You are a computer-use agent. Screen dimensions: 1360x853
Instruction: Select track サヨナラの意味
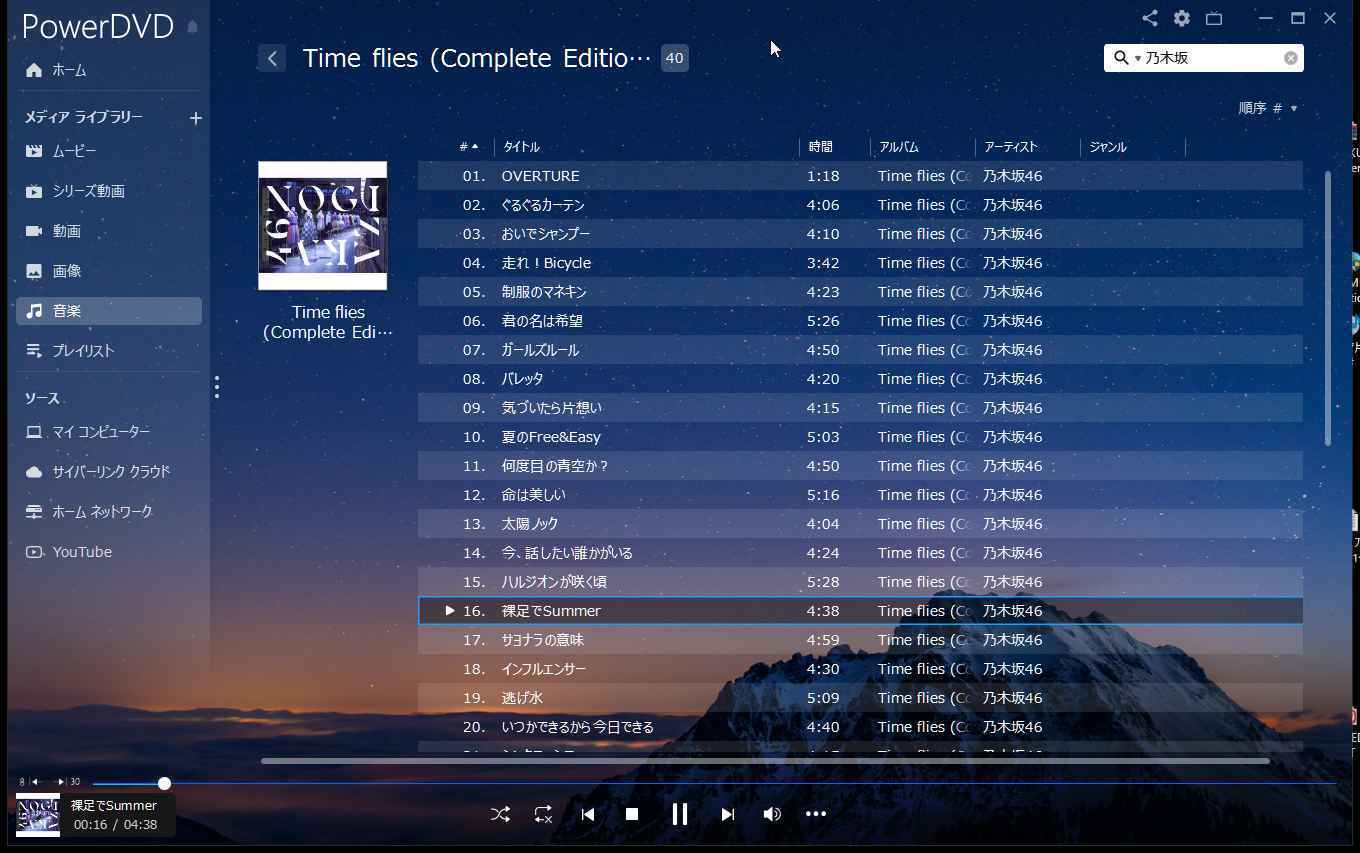pyautogui.click(x=860, y=640)
